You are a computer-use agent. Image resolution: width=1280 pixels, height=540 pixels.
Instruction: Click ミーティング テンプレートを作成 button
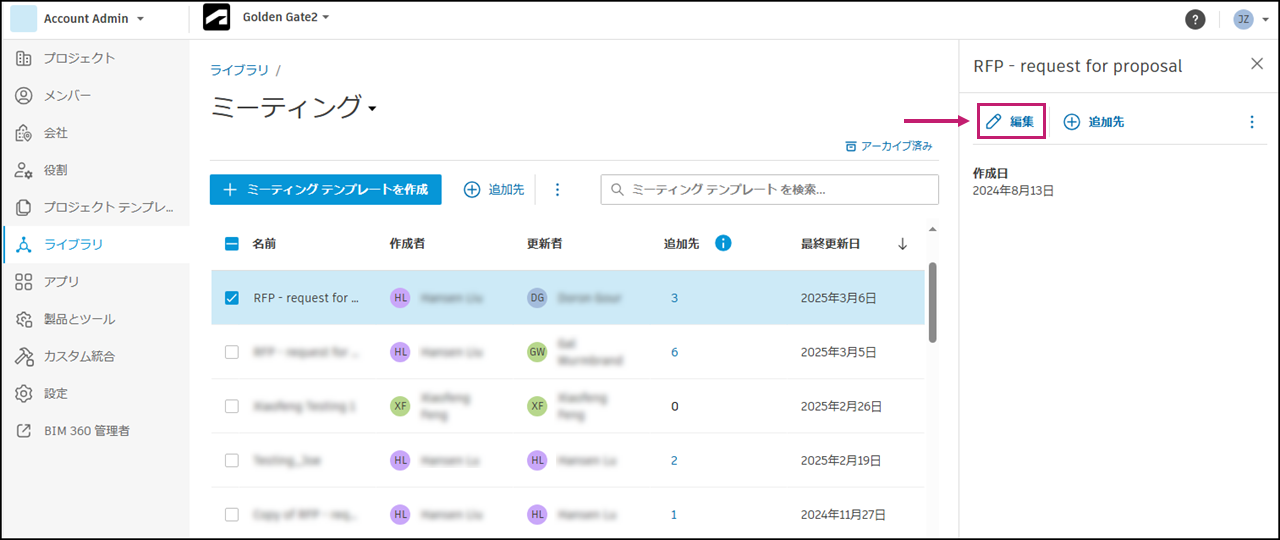(x=325, y=189)
